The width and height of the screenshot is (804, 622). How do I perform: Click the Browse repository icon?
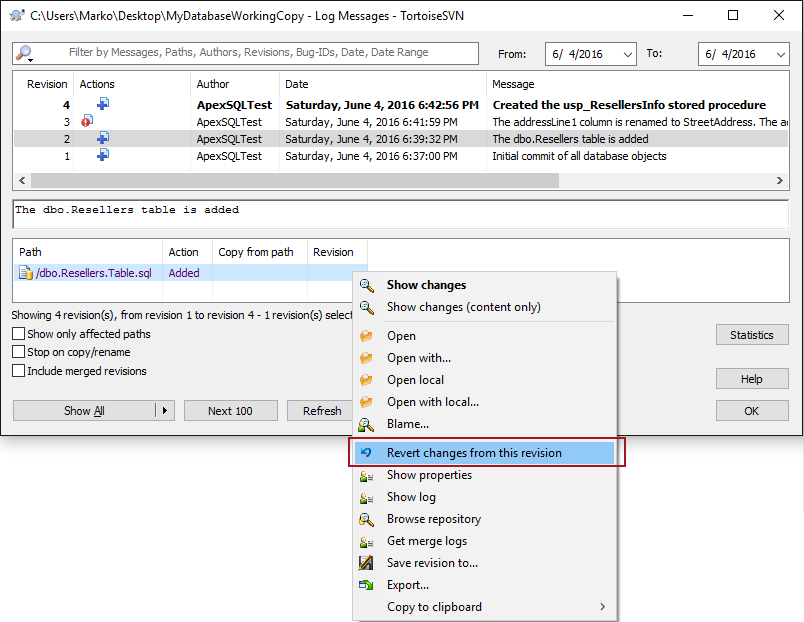click(x=366, y=519)
